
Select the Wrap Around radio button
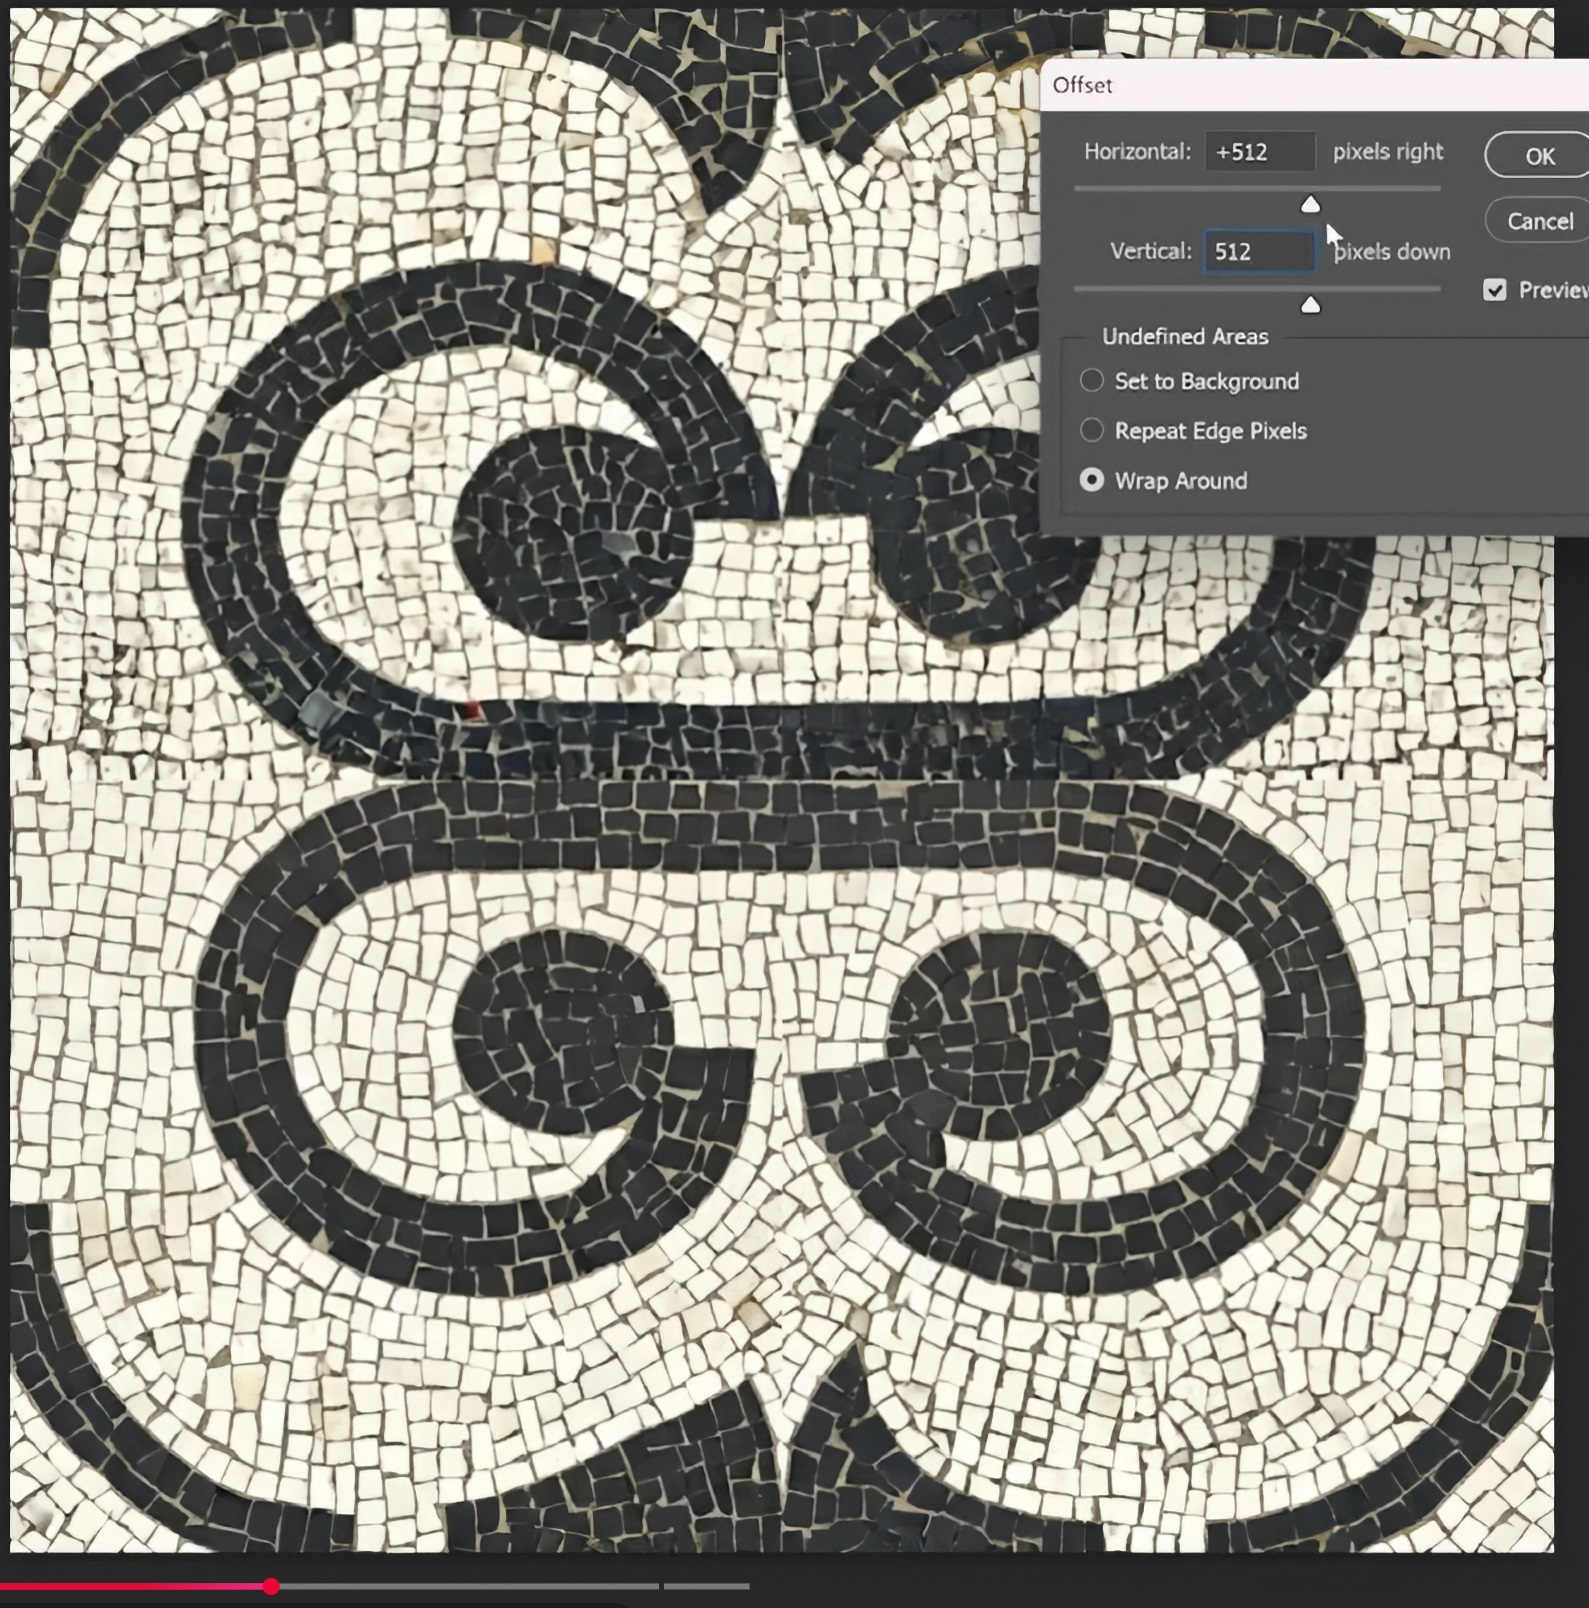click(x=1092, y=480)
